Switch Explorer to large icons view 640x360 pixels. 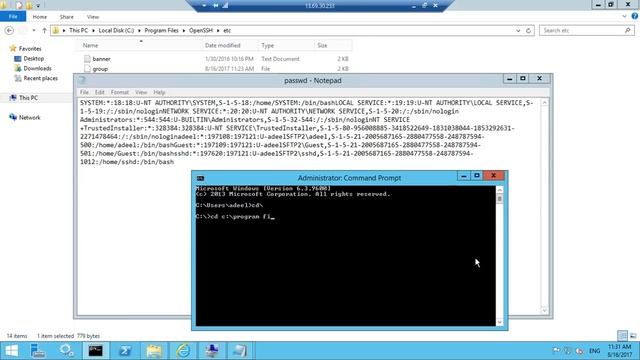tap(633, 336)
